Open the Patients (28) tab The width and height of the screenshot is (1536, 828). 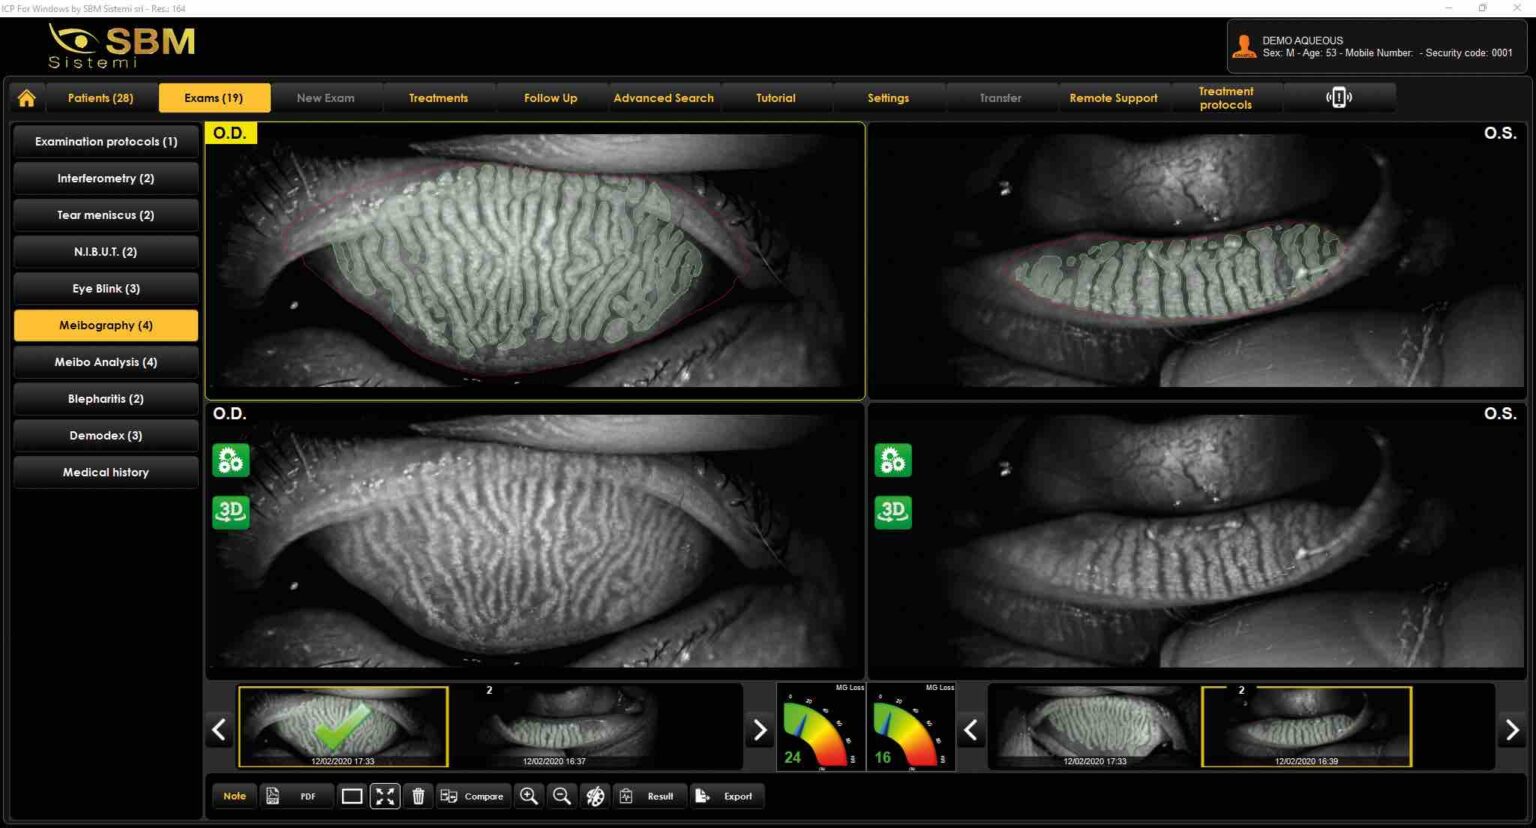click(x=100, y=98)
